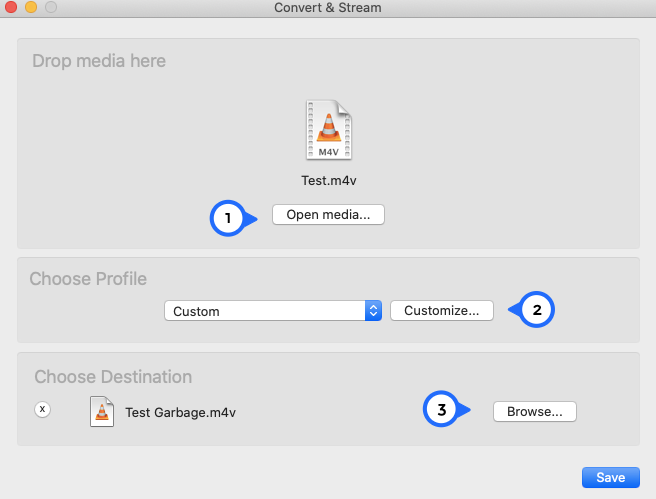Click the blue numbered marker 1
This screenshot has height=499, width=656.
[x=228, y=218]
